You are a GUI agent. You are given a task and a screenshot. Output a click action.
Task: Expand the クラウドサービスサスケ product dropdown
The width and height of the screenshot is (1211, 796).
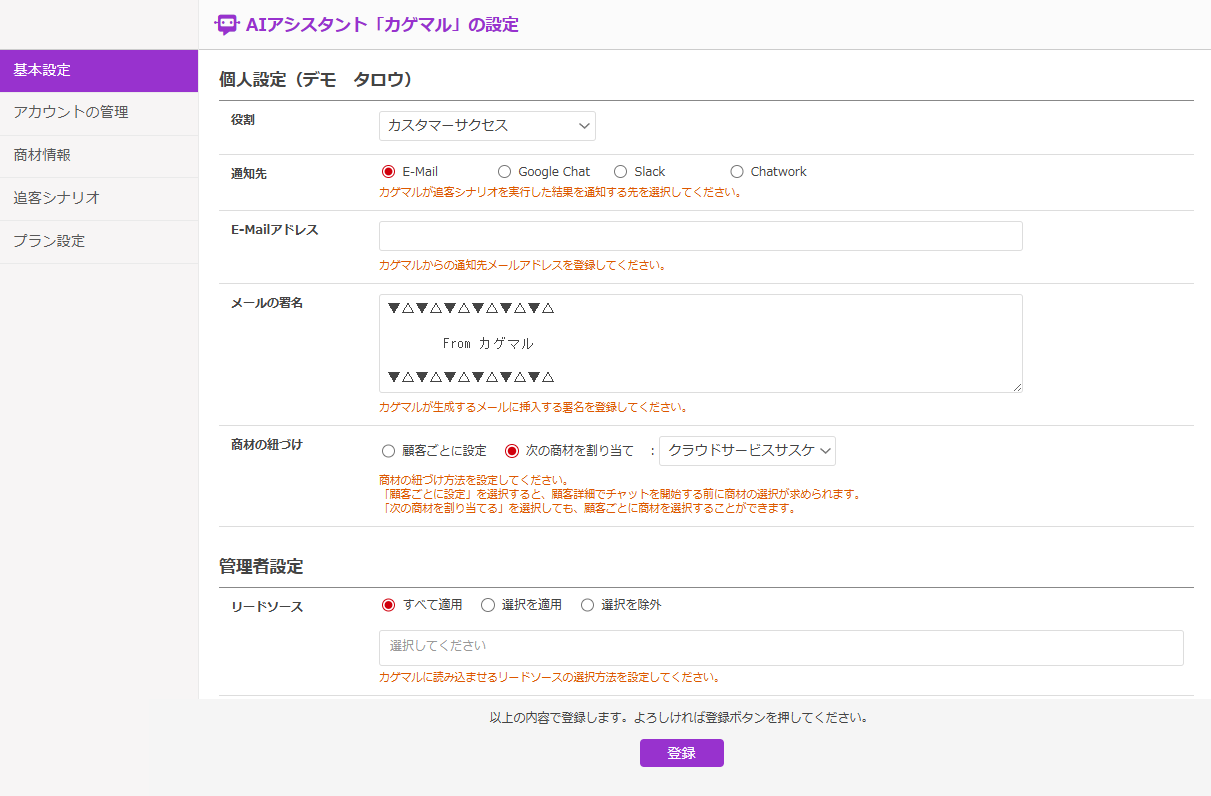(x=747, y=451)
